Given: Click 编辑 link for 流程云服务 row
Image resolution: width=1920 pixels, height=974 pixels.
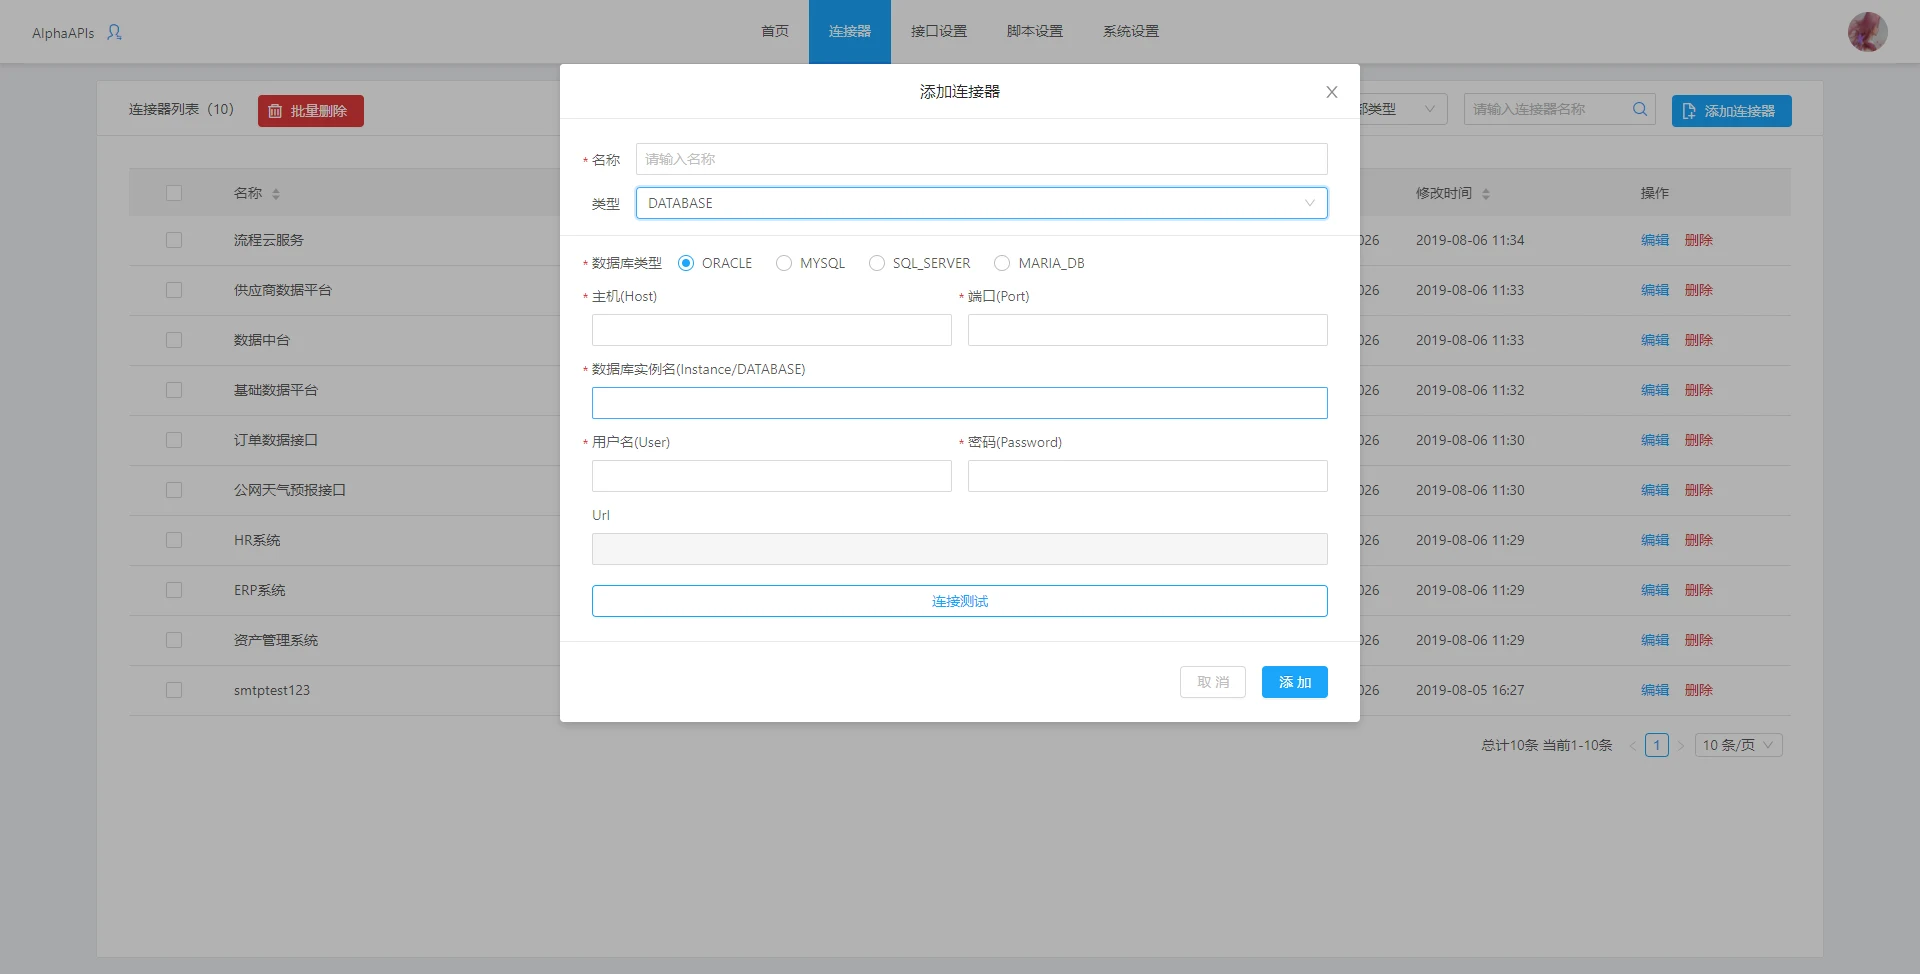Looking at the screenshot, I should pos(1655,240).
